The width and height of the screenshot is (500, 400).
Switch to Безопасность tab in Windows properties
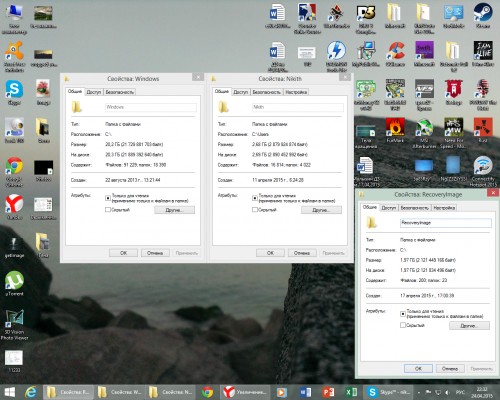tap(119, 92)
